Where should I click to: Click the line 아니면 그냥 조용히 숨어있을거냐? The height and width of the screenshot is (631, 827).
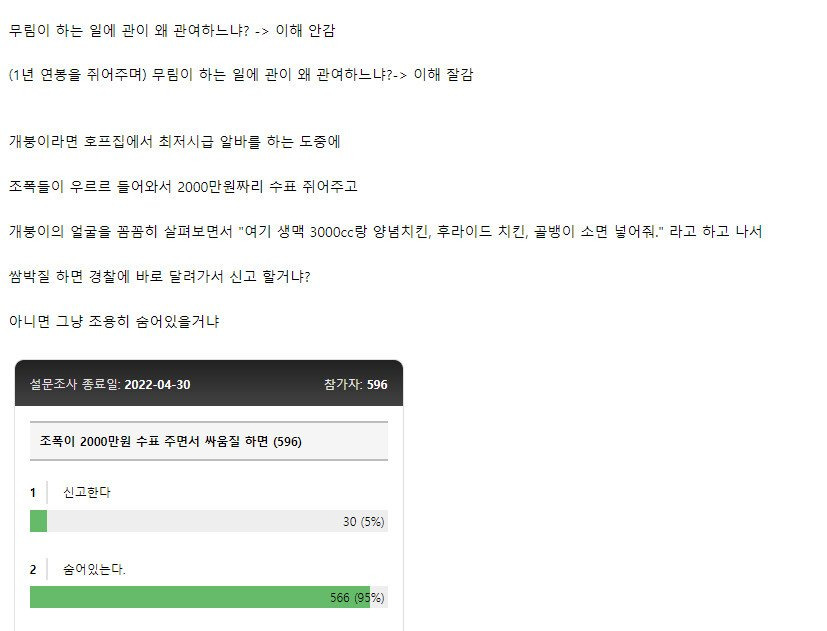pos(114,321)
